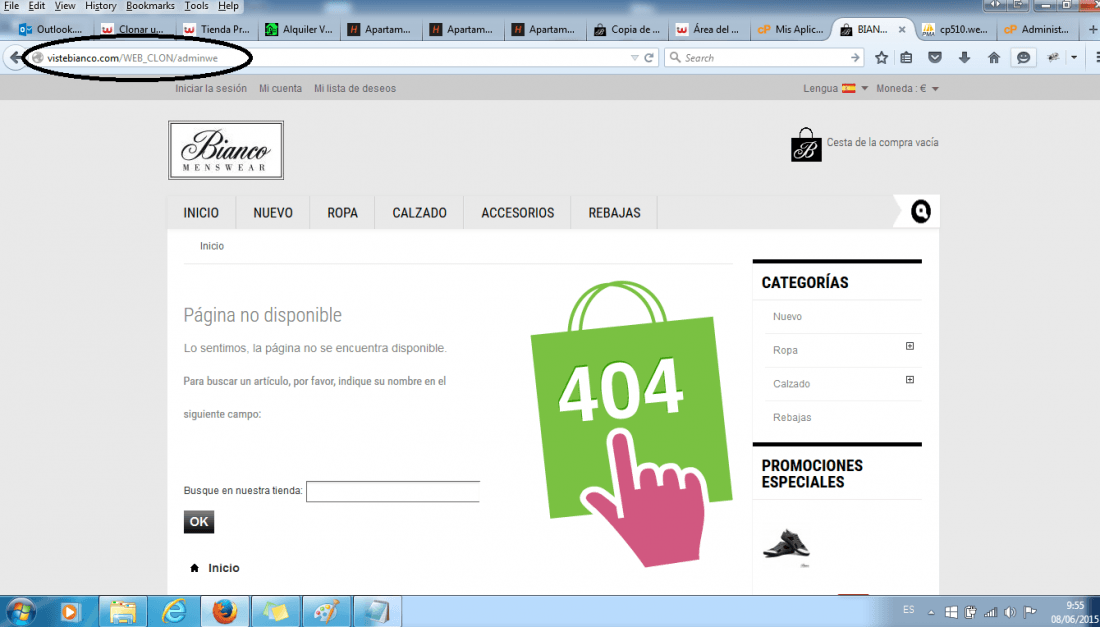The width and height of the screenshot is (1100, 627).
Task: Go to INICIO in the navigation
Action: (201, 213)
